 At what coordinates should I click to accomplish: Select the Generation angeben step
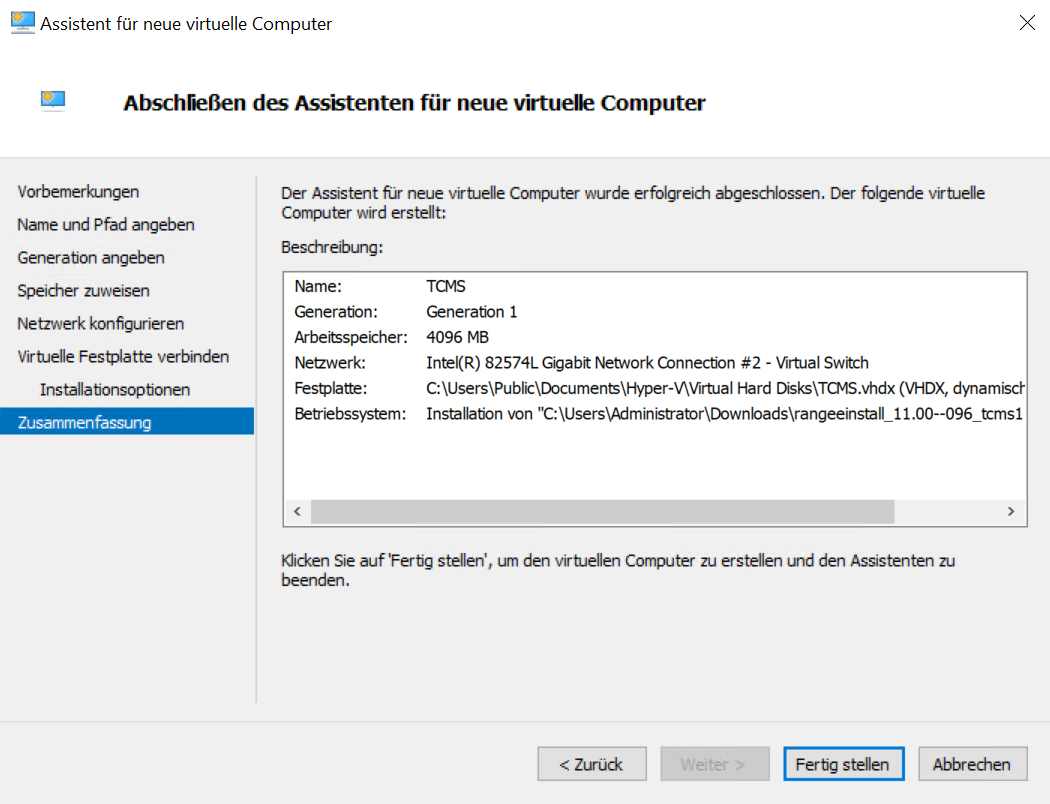point(91,258)
